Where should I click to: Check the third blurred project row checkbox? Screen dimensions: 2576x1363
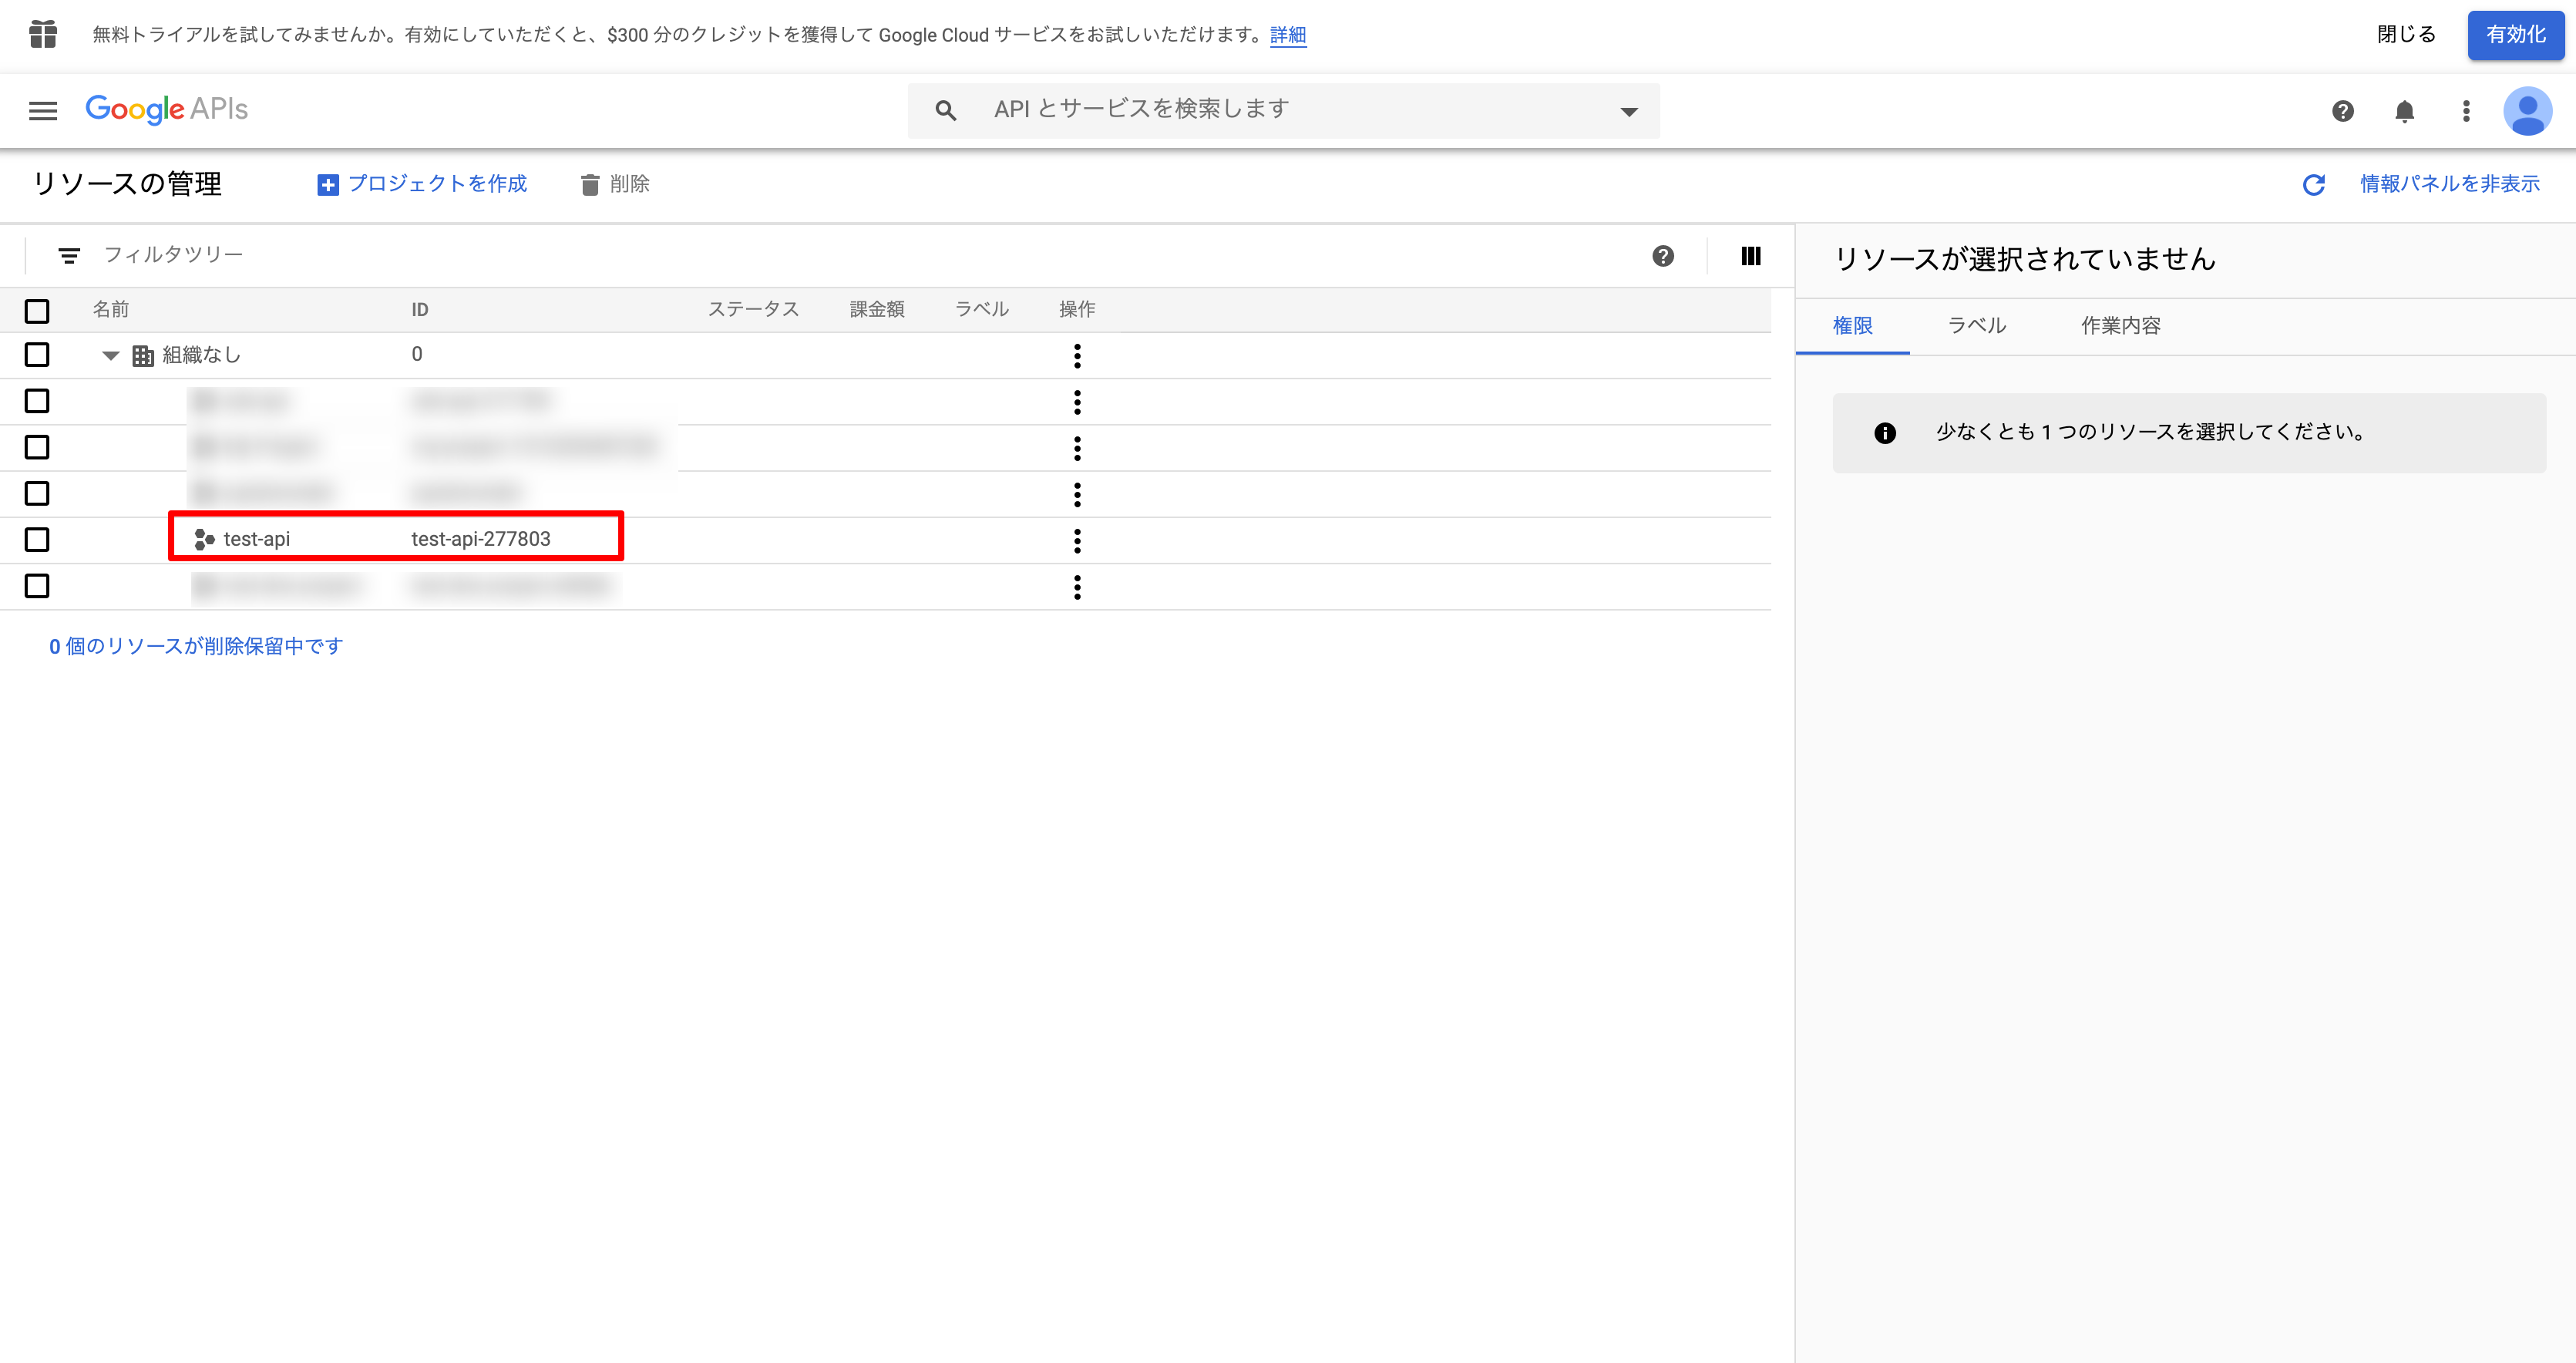[37, 494]
